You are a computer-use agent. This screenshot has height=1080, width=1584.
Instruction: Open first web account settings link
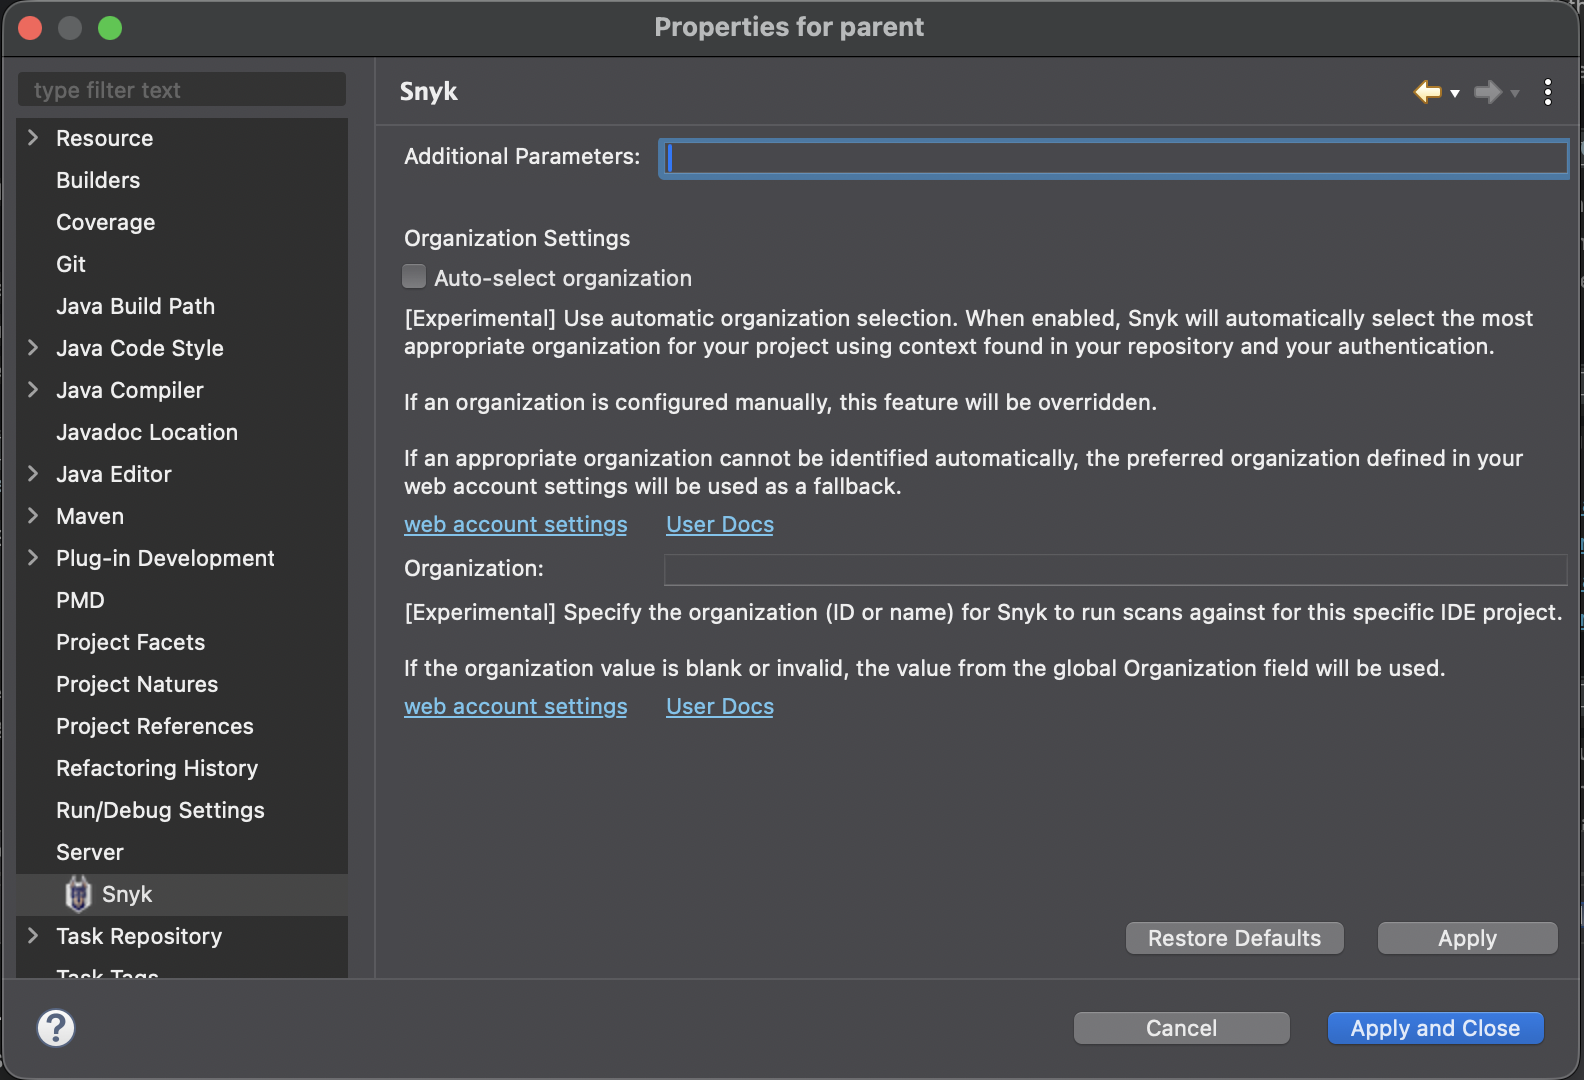(515, 525)
